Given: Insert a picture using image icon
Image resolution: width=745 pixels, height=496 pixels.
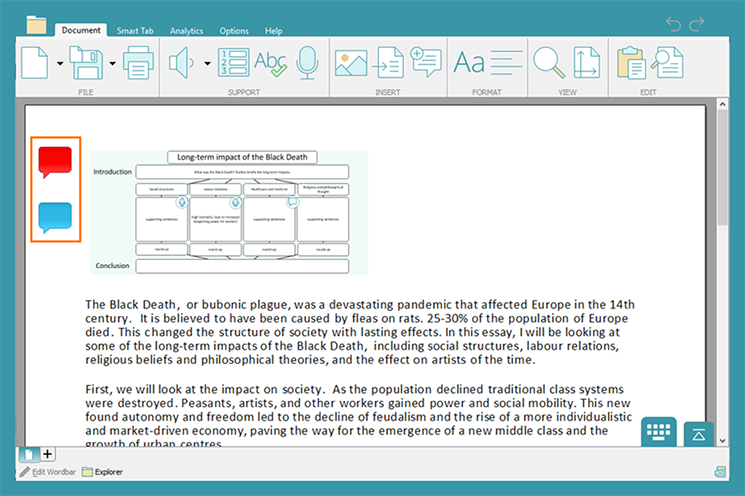Looking at the screenshot, I should coord(351,63).
